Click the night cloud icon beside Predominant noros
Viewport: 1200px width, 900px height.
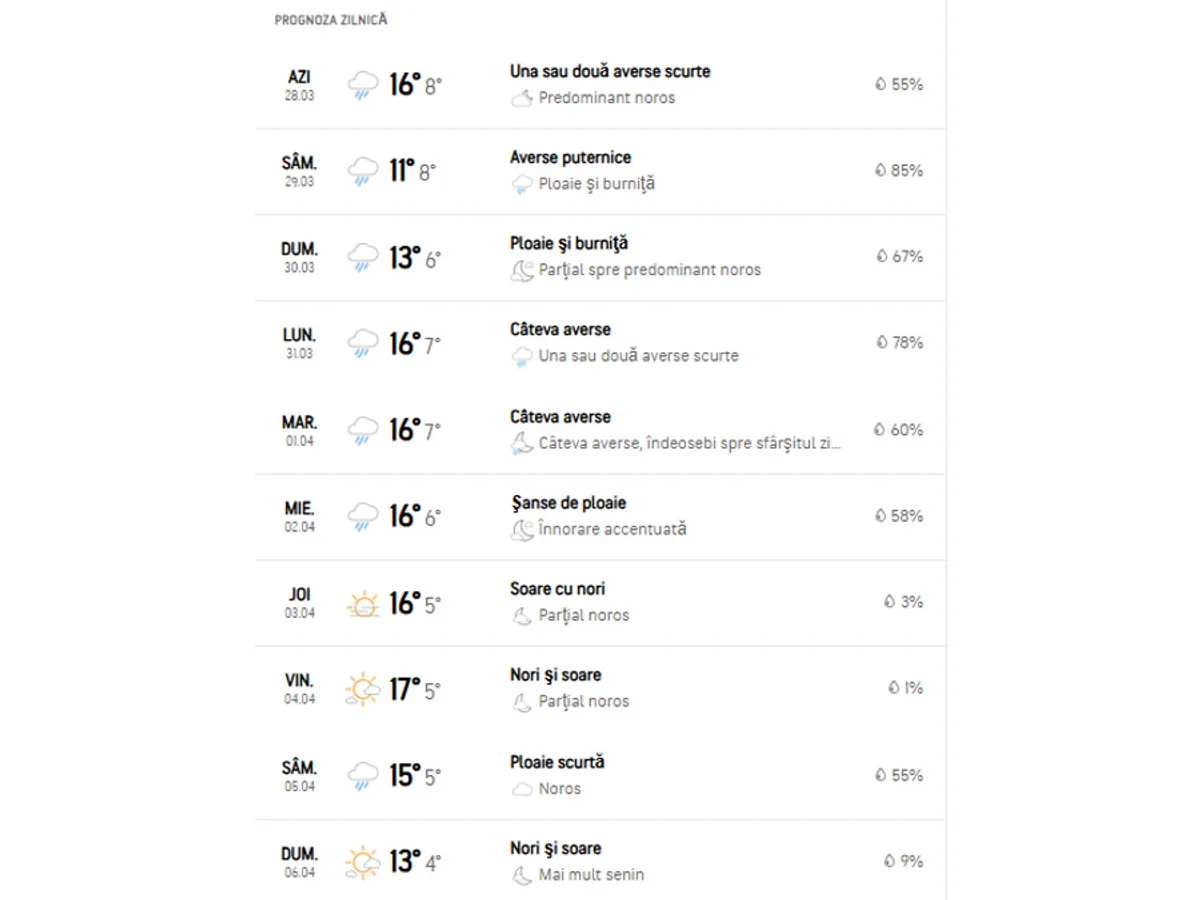click(x=521, y=98)
